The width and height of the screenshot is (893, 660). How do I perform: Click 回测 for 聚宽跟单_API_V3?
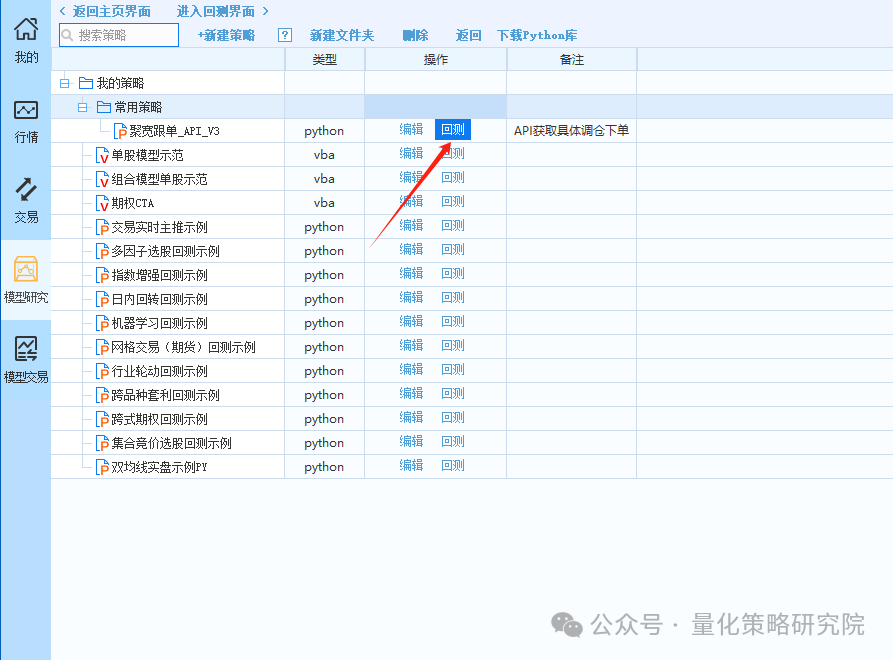pos(453,129)
